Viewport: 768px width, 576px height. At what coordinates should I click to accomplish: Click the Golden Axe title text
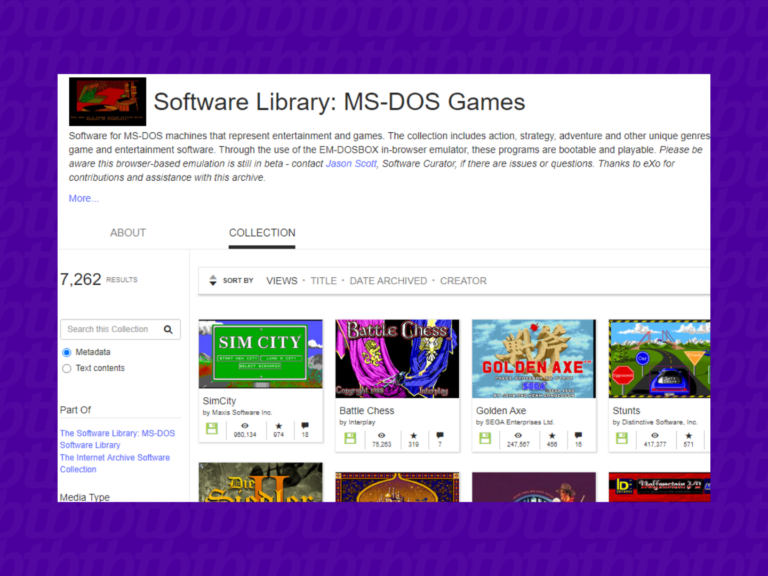click(501, 410)
